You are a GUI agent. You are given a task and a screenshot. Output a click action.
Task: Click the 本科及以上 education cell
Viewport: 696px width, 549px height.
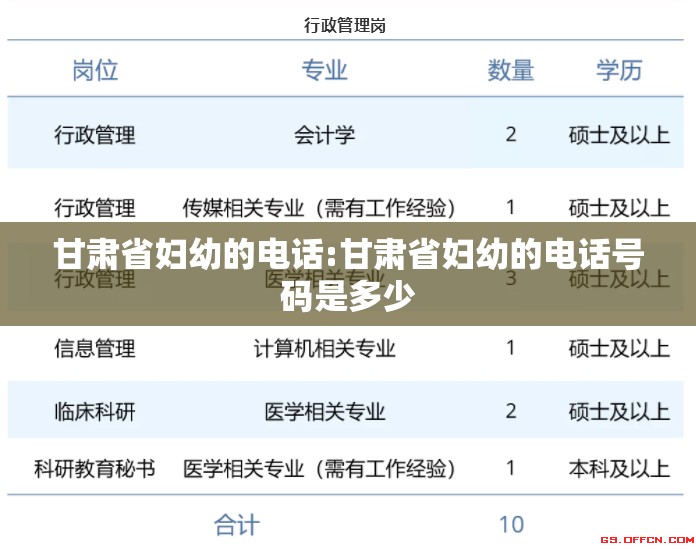(619, 467)
